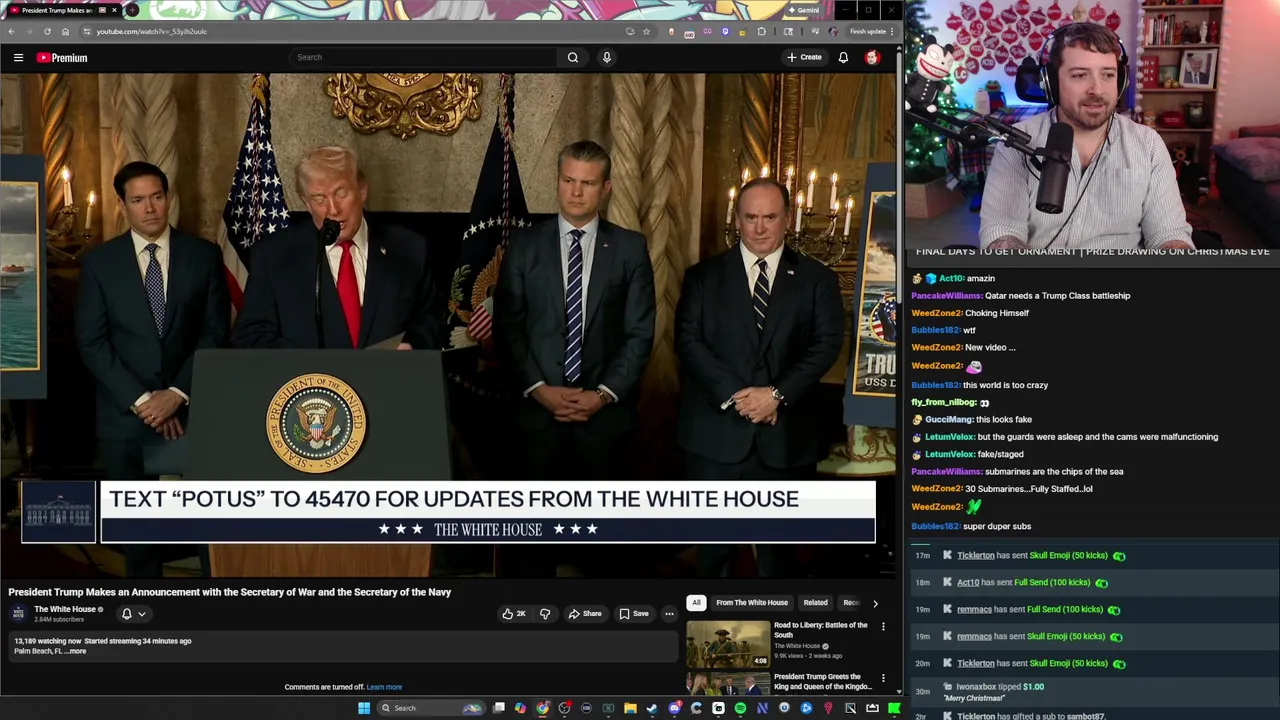Viewport: 1280px width, 720px height.
Task: Go to the browser home page
Action: point(65,32)
